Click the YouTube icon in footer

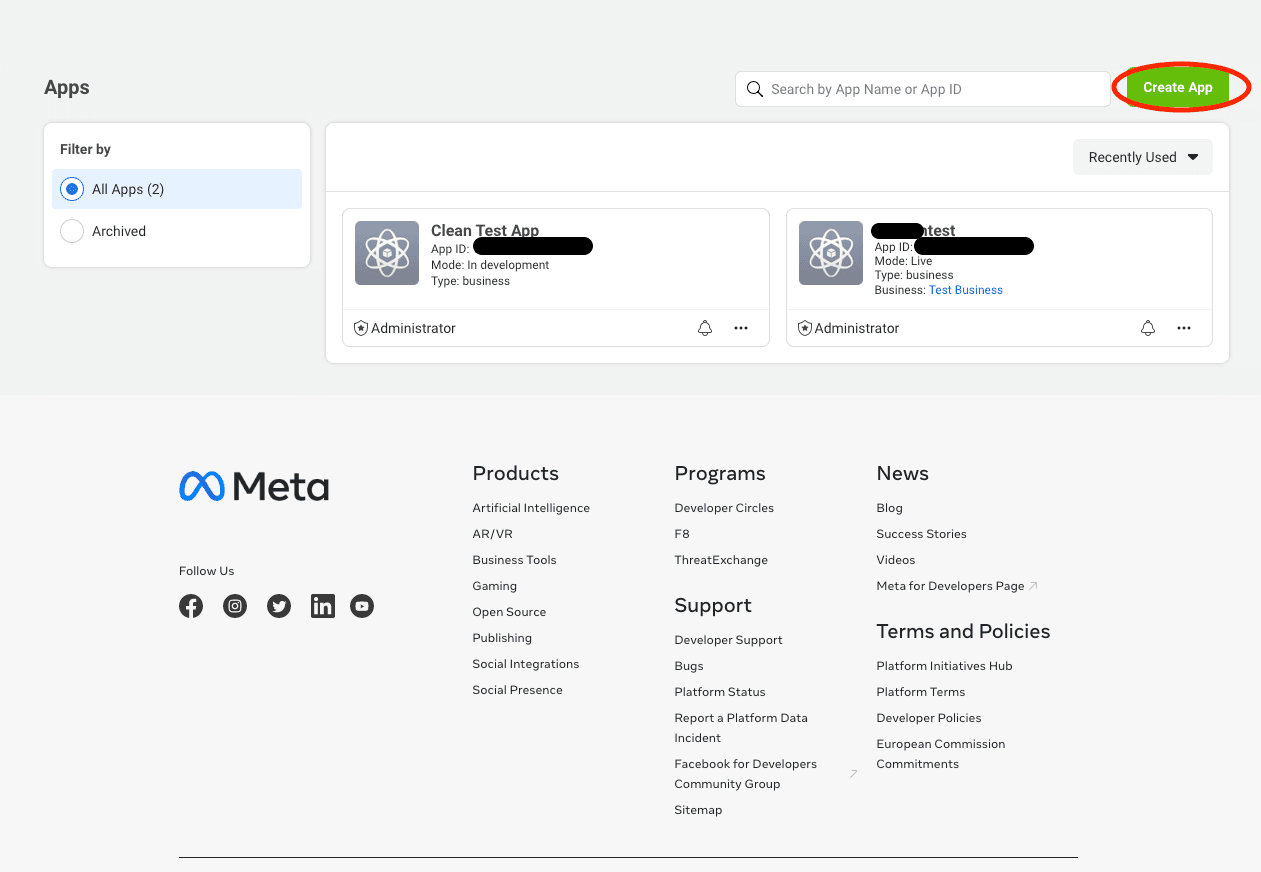click(x=362, y=606)
